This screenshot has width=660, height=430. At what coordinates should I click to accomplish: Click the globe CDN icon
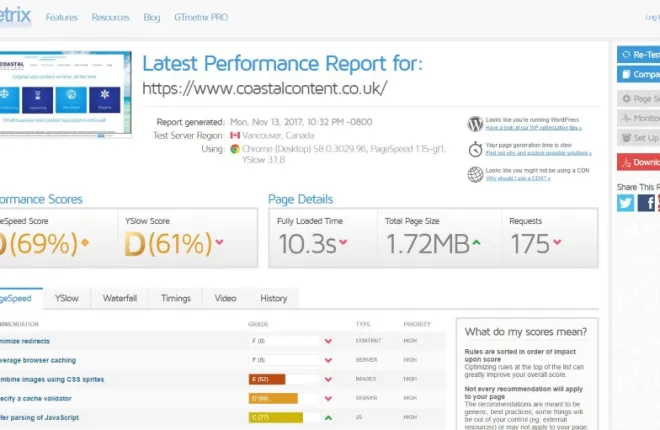[x=475, y=174]
